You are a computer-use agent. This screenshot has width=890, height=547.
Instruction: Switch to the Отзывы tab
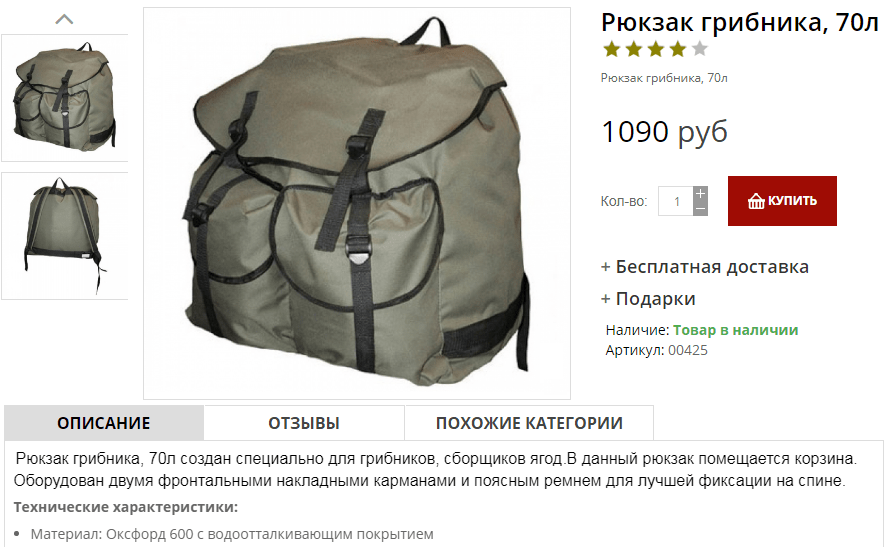point(304,423)
